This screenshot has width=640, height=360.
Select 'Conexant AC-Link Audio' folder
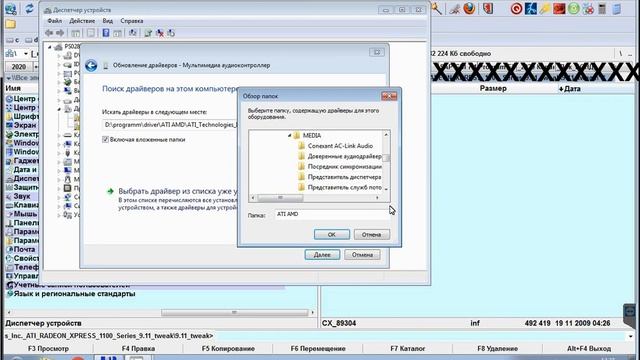coord(340,146)
